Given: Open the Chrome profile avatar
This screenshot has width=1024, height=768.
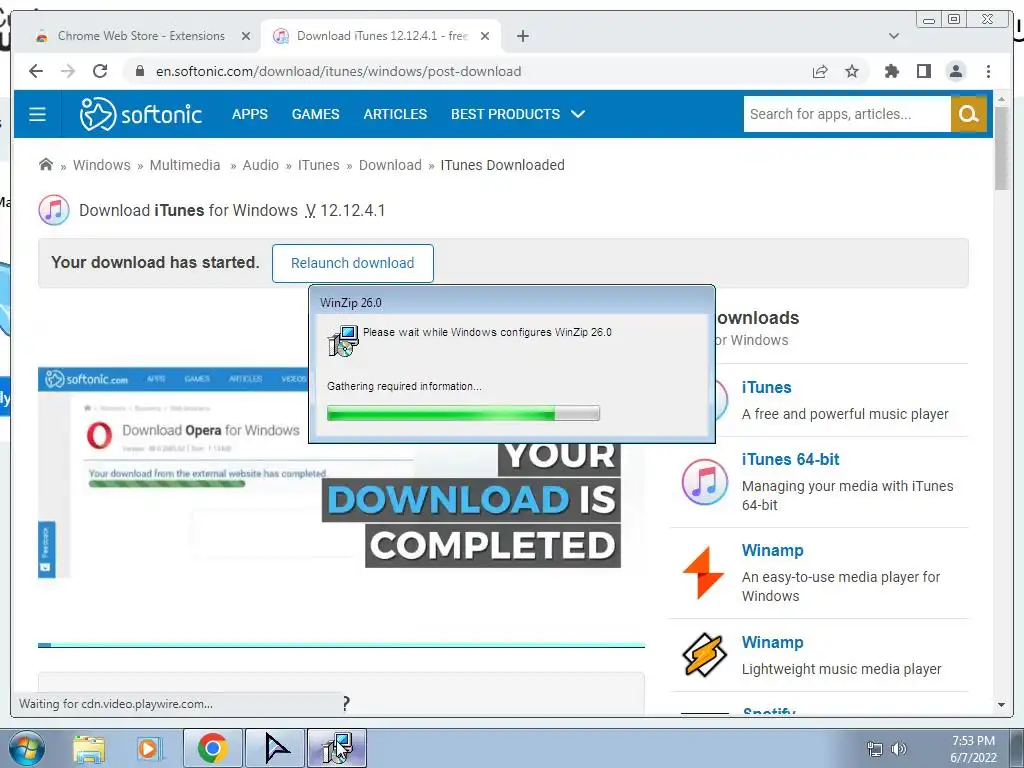Looking at the screenshot, I should pos(956,71).
